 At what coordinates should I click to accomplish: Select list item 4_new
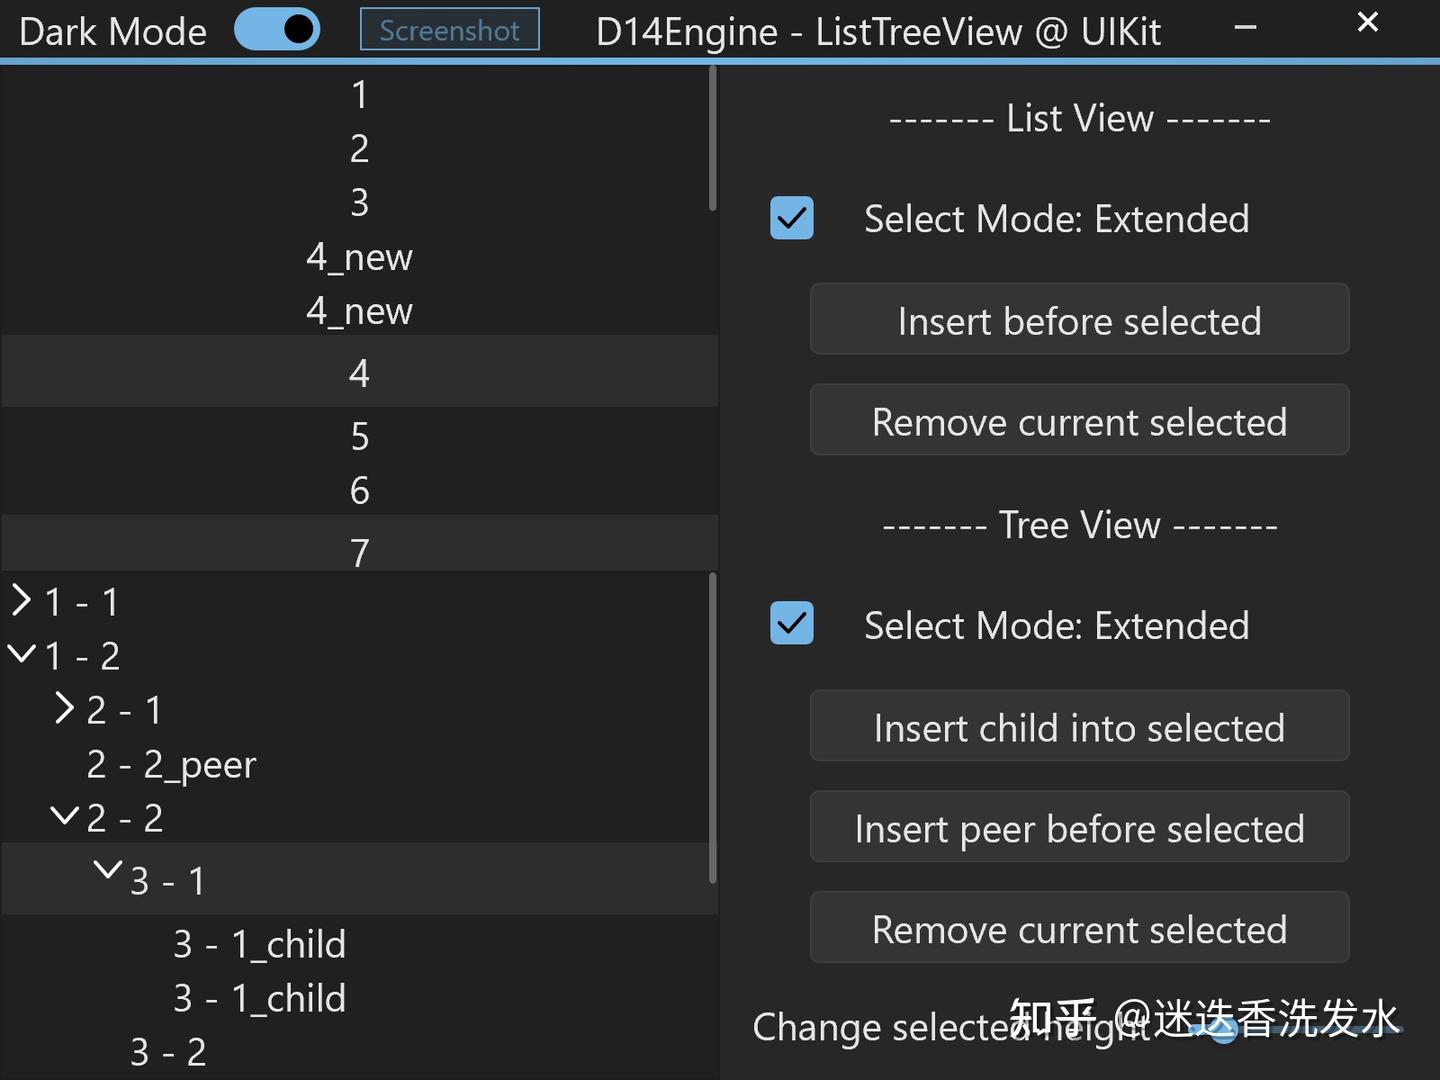click(x=359, y=257)
